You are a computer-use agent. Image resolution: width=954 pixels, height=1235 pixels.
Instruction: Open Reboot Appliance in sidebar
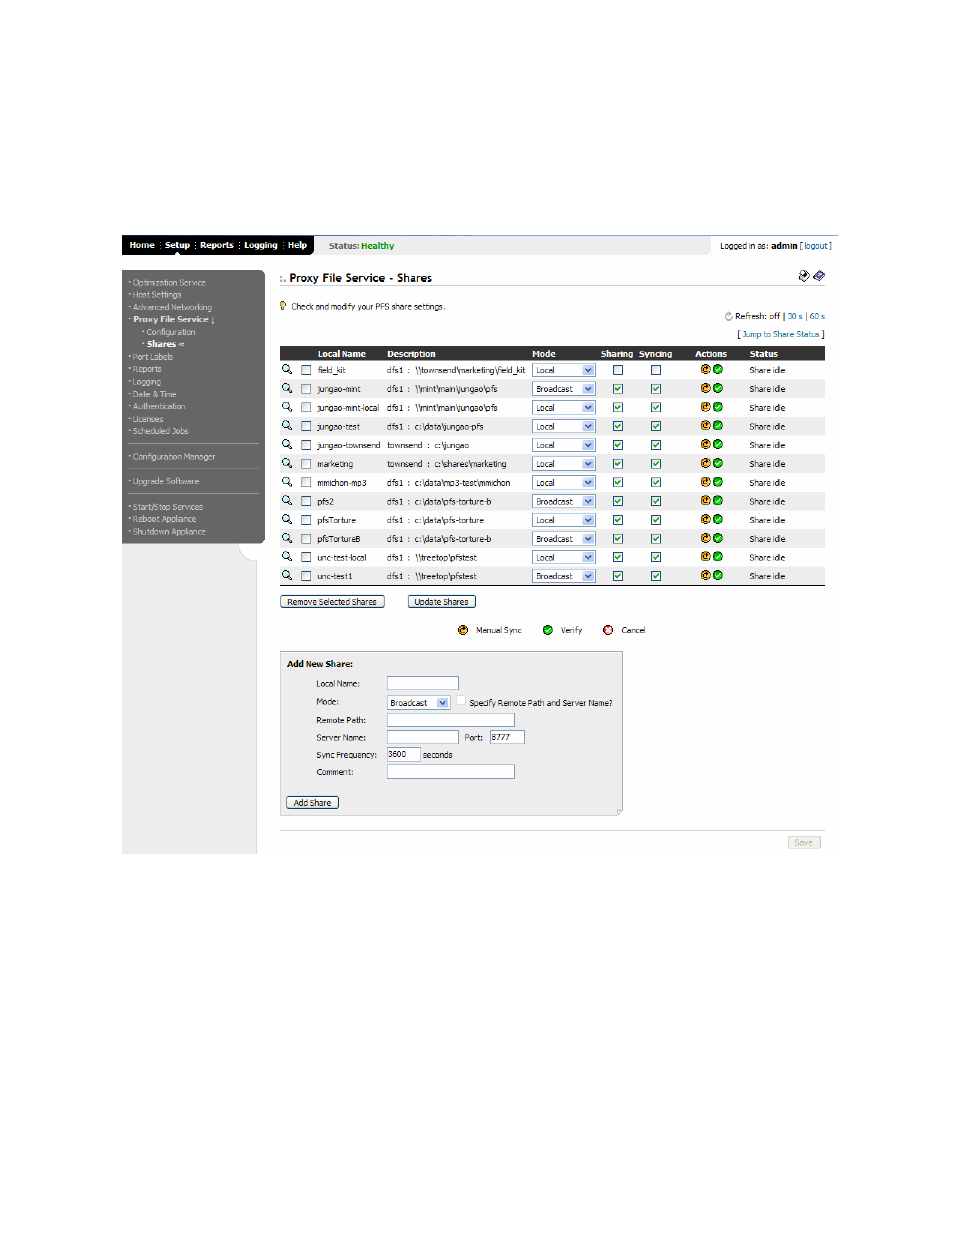164,519
